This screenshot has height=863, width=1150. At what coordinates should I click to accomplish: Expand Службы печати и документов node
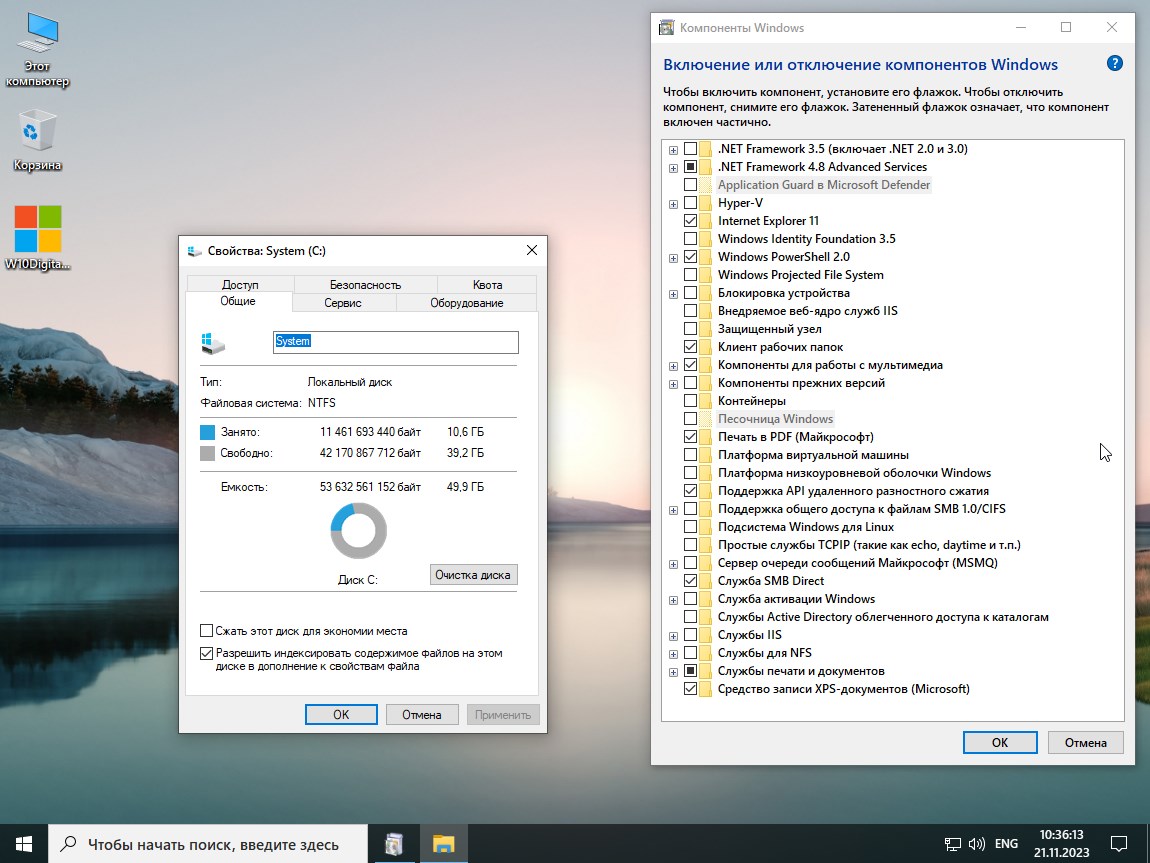point(673,672)
